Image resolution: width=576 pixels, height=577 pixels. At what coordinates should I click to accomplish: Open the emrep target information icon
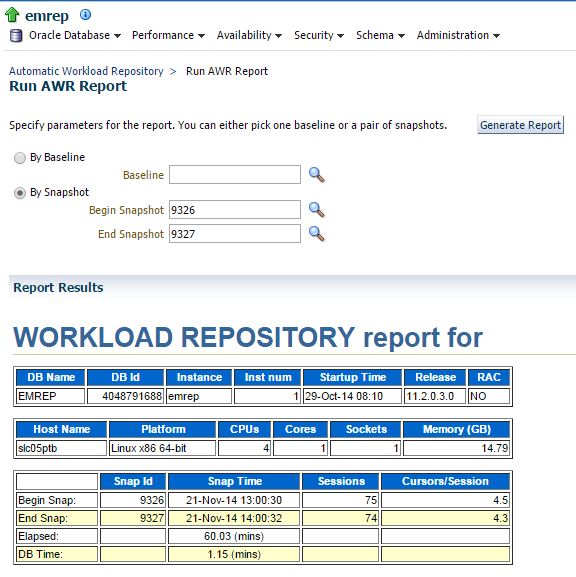[x=85, y=15]
